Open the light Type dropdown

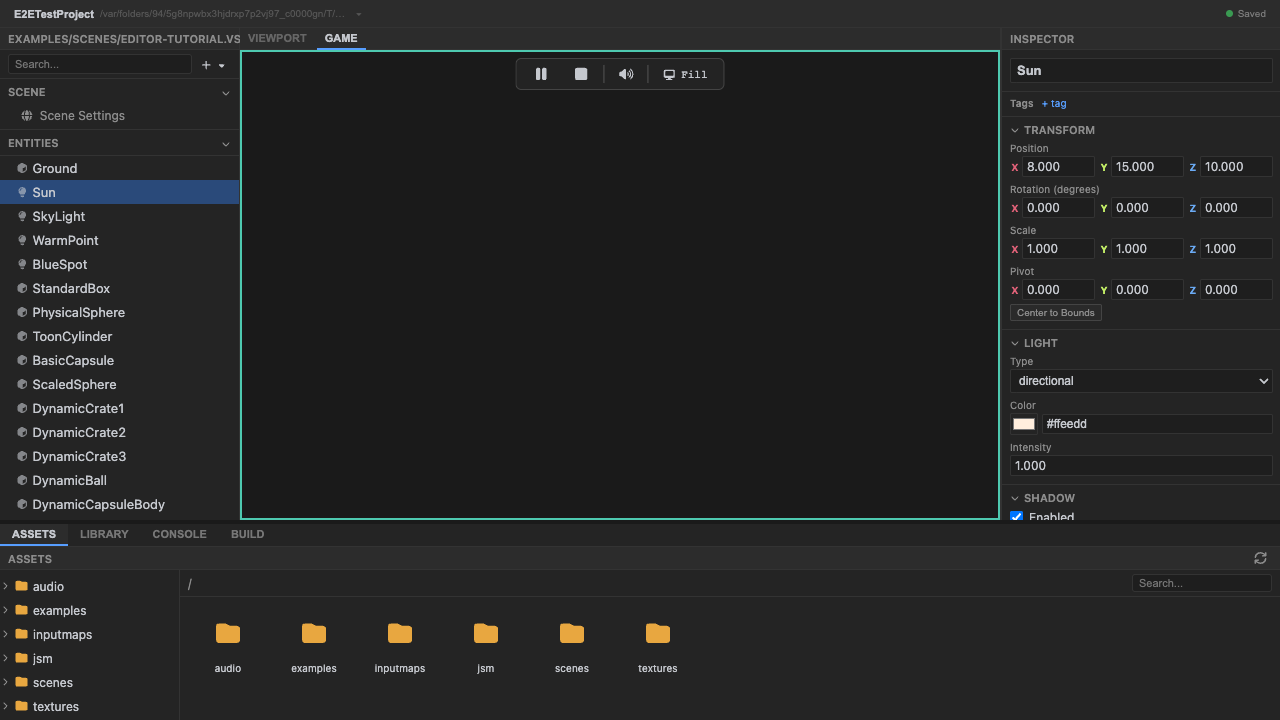[x=1141, y=381]
